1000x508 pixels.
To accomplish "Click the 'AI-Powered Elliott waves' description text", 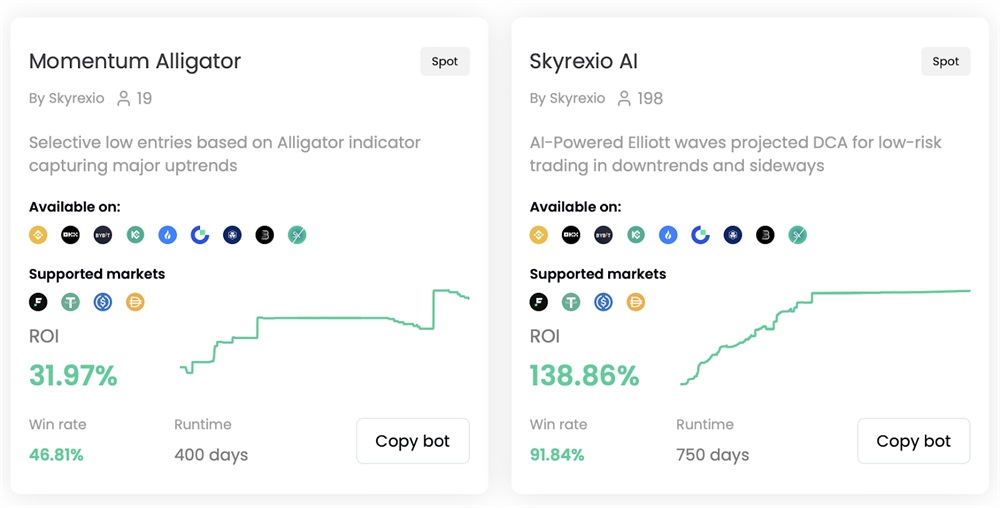I will point(735,154).
